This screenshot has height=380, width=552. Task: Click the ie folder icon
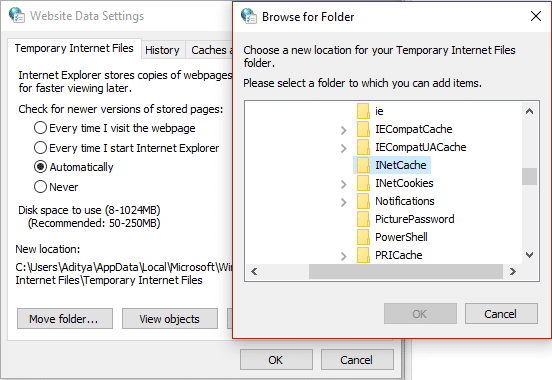[363, 111]
